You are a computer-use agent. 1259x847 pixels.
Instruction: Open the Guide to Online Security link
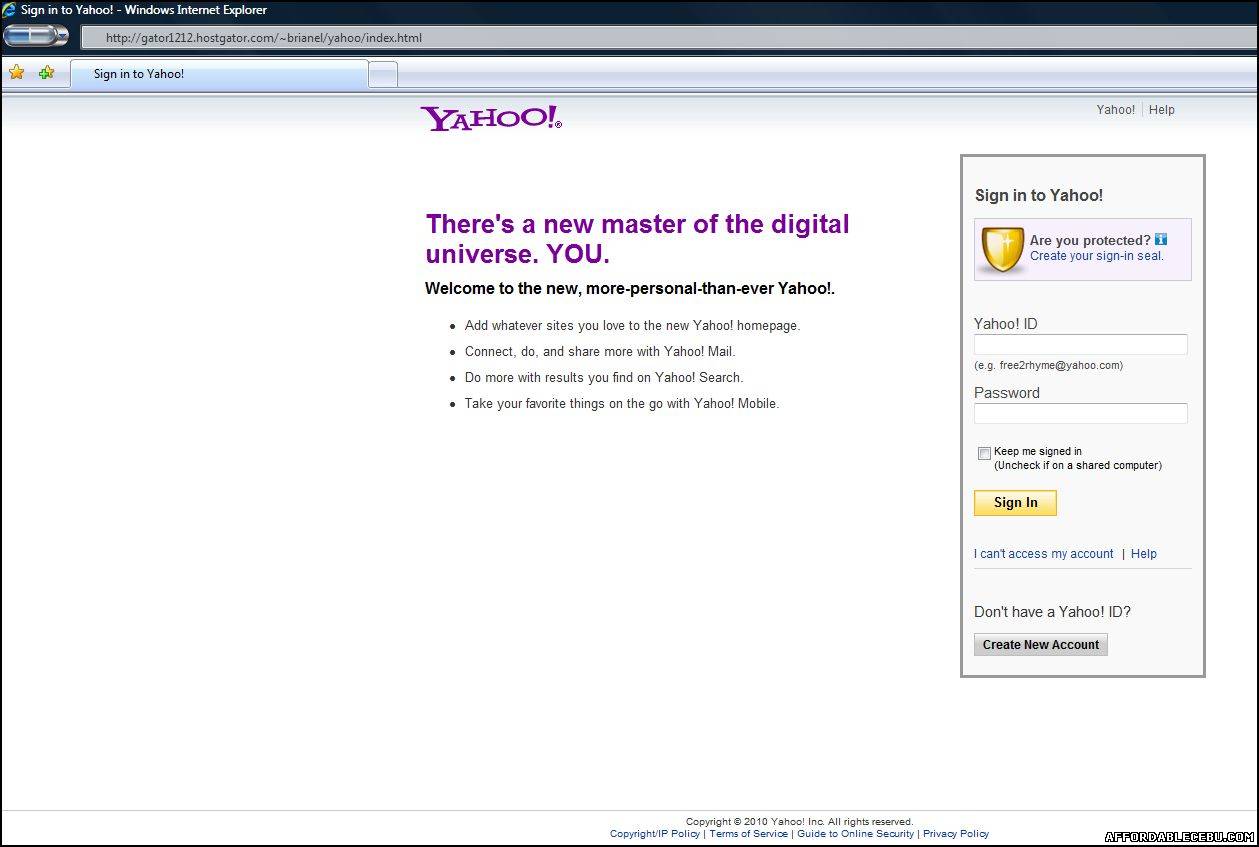click(x=856, y=834)
